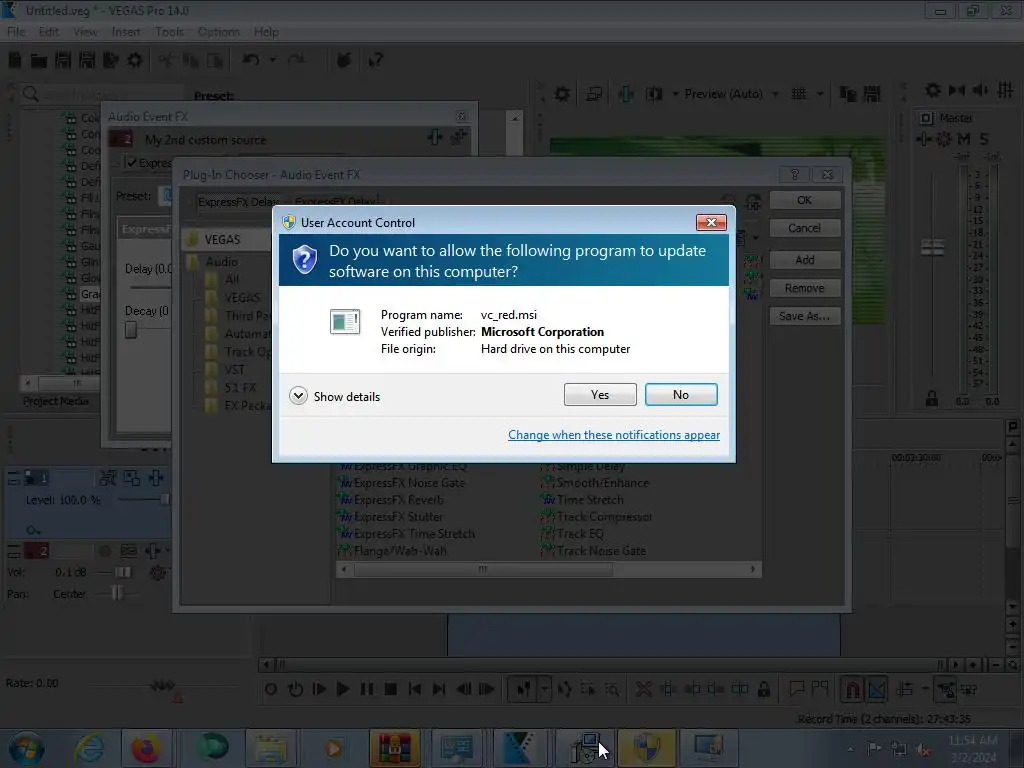This screenshot has height=768, width=1024.
Task: Click Audio Properties gear in Master Bus toolbar
Action: point(933,90)
